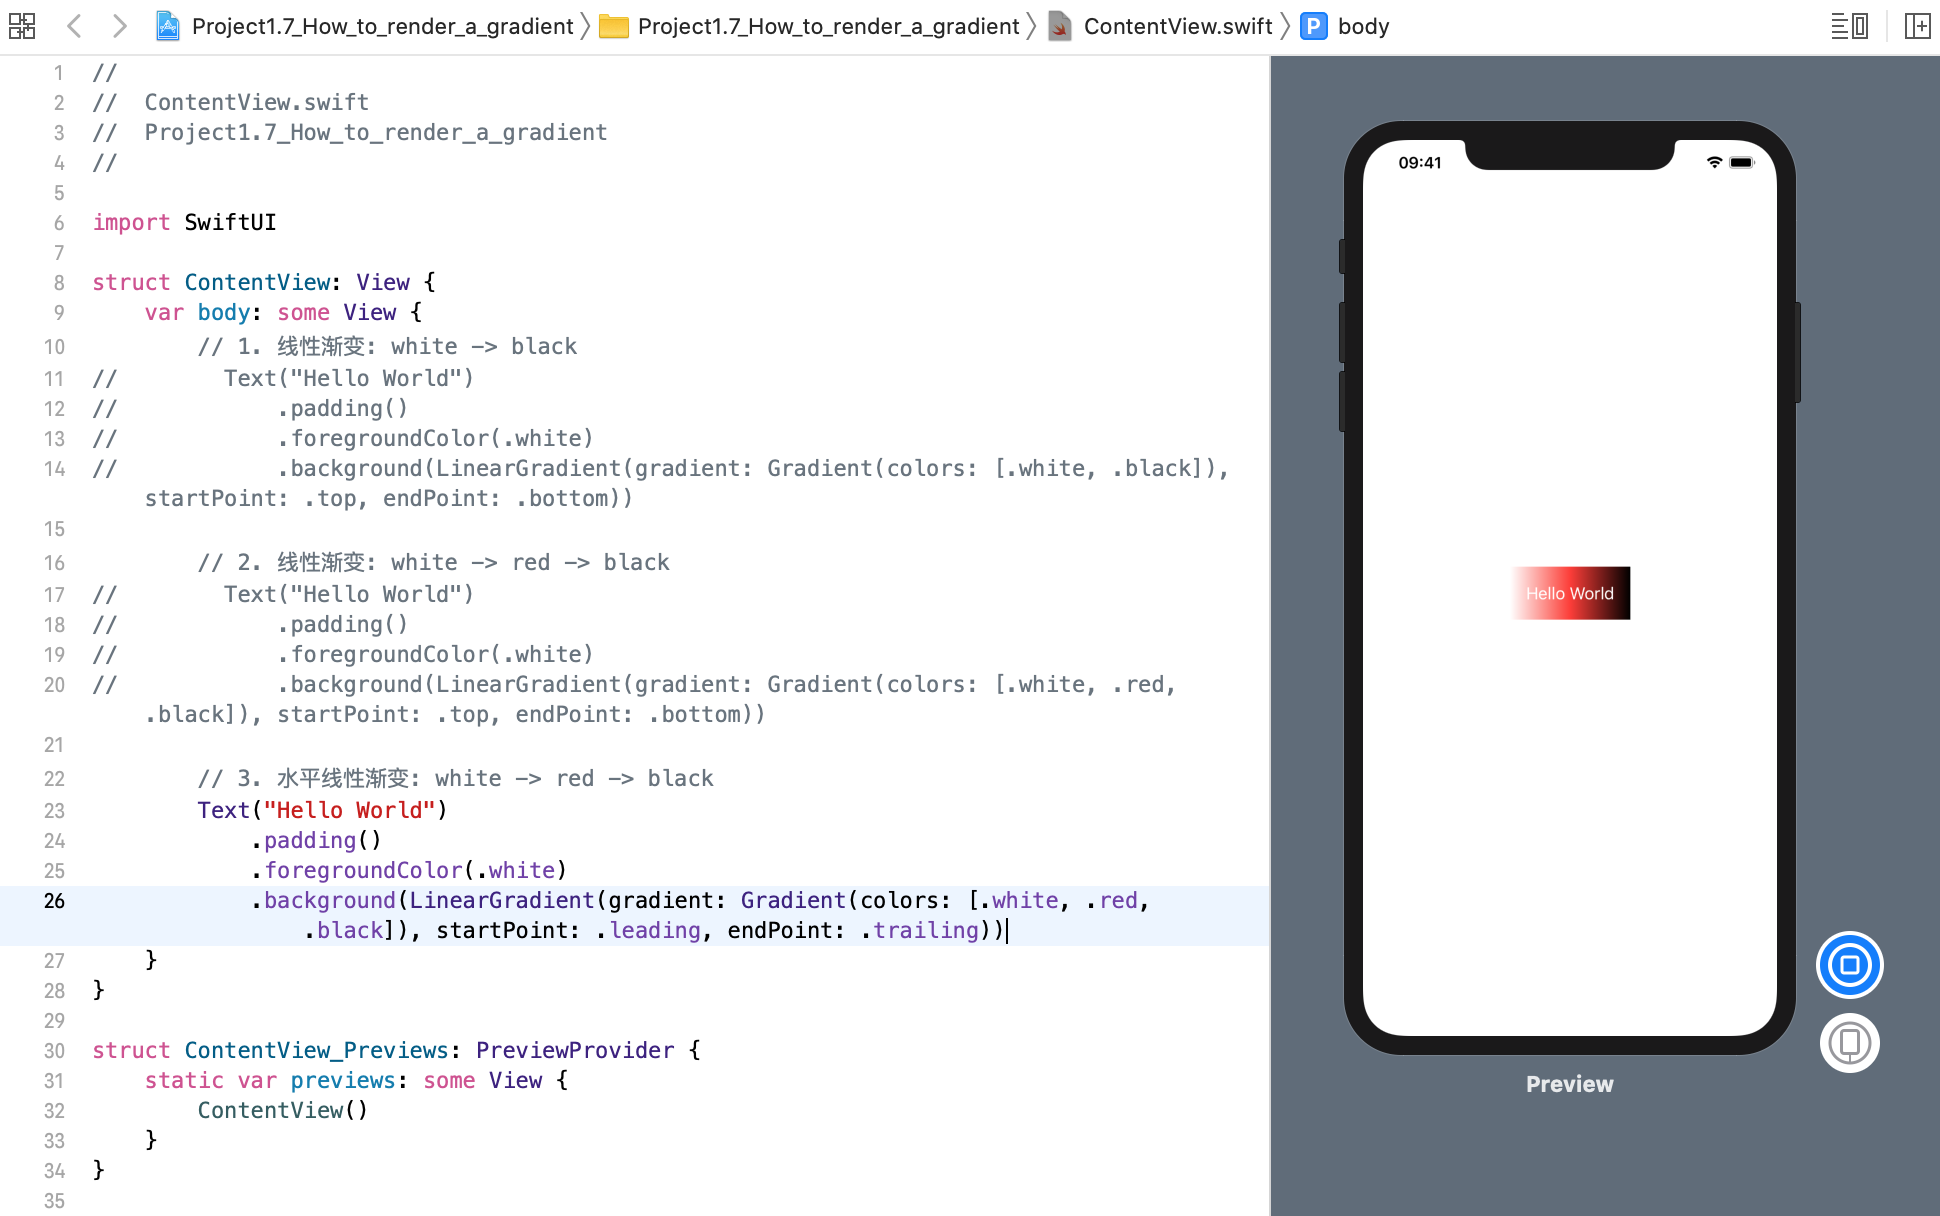Toggle visibility of commented line 14 background
Image resolution: width=1940 pixels, height=1216 pixels.
(x=105, y=467)
